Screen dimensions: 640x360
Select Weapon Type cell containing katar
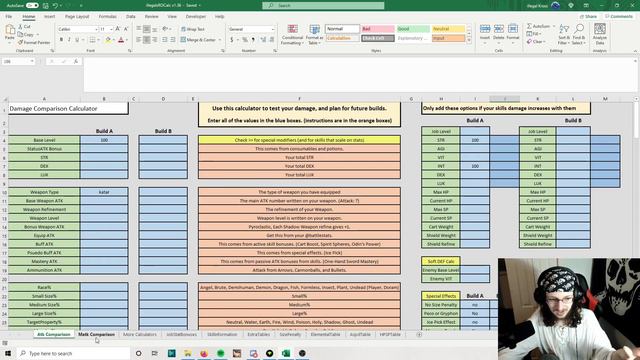(104, 192)
